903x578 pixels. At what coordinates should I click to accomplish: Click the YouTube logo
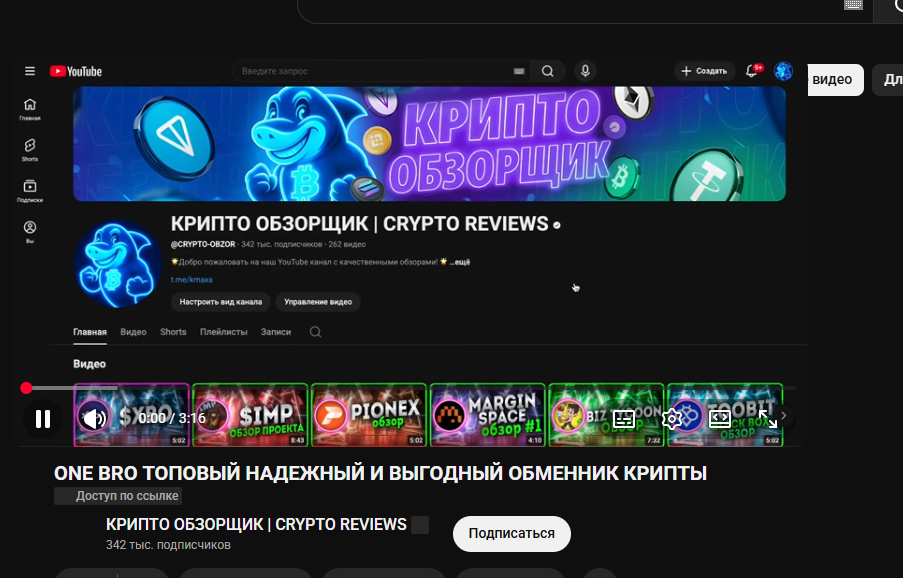point(76,71)
